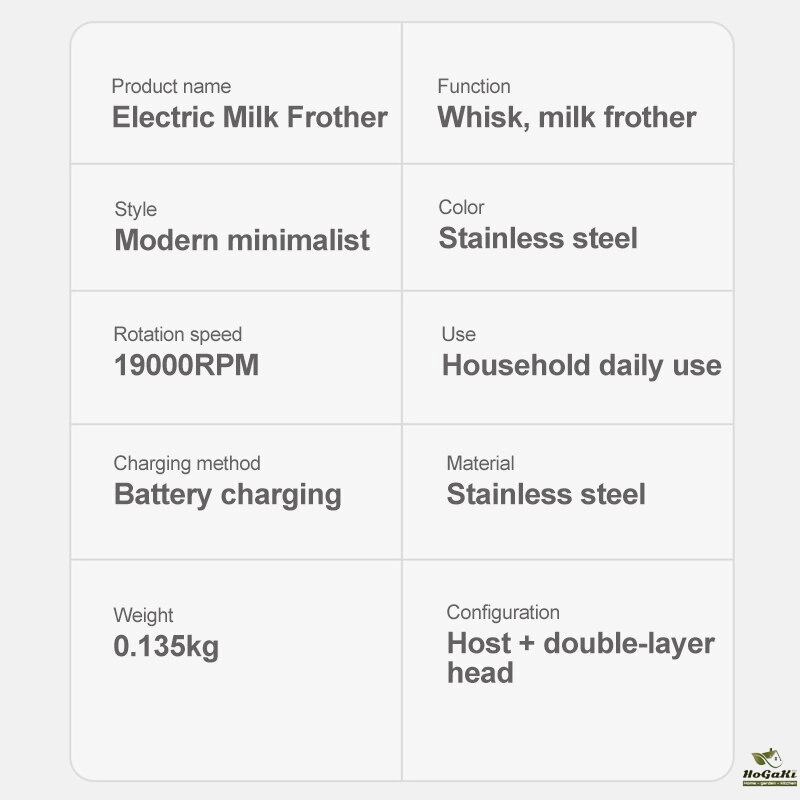Select 'Stainless steel' under Material
Image resolution: width=800 pixels, height=800 pixels.
pos(546,494)
